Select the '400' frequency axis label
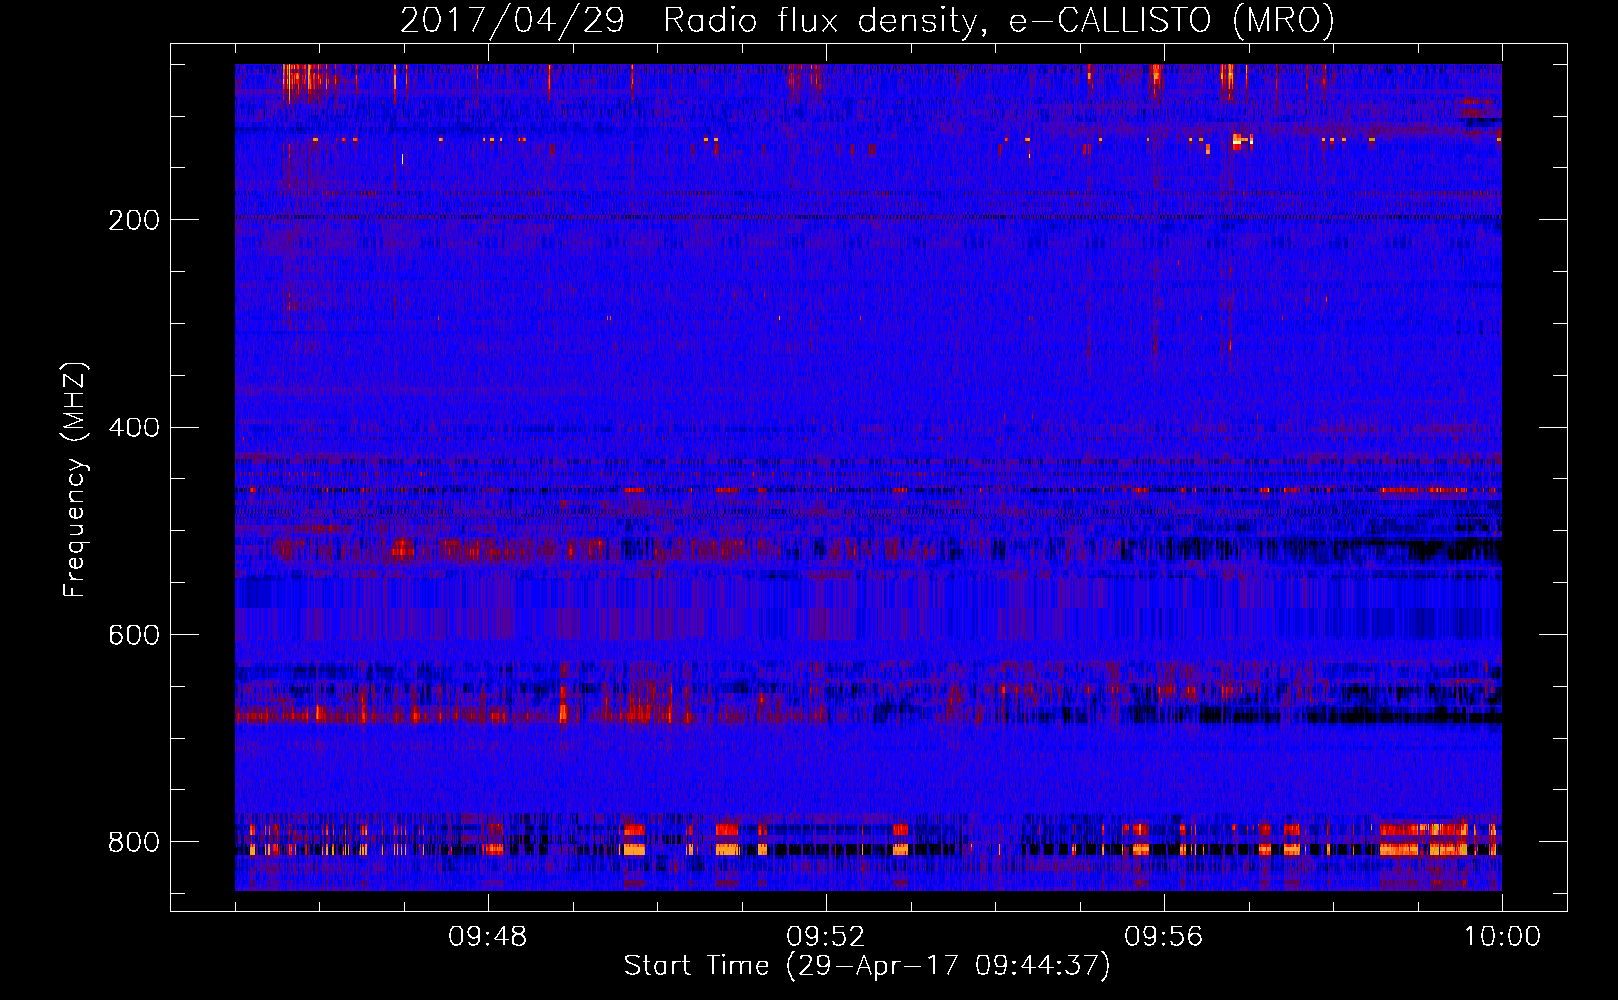The height and width of the screenshot is (1000, 1618). pos(134,428)
